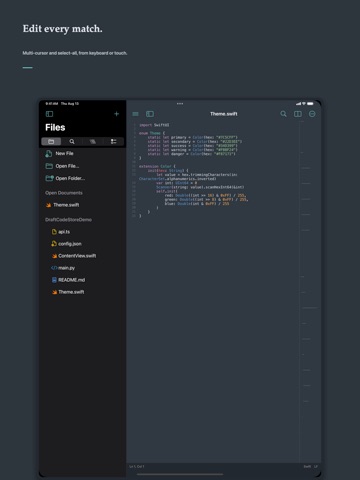The width and height of the screenshot is (360, 480).
Task: Tap the three-dot multitasking control
Action: (180, 104)
